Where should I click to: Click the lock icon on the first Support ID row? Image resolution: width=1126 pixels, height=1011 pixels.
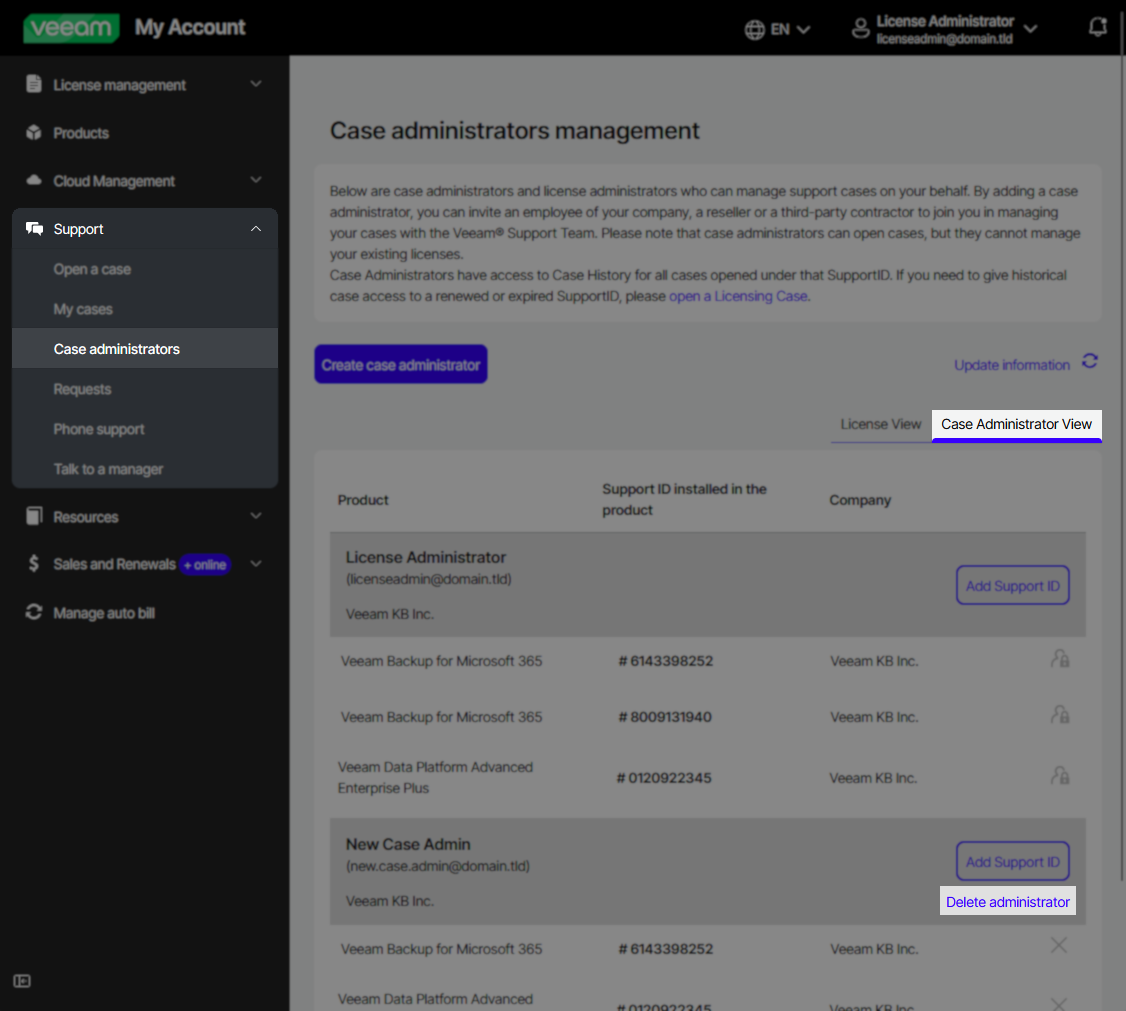click(1060, 658)
